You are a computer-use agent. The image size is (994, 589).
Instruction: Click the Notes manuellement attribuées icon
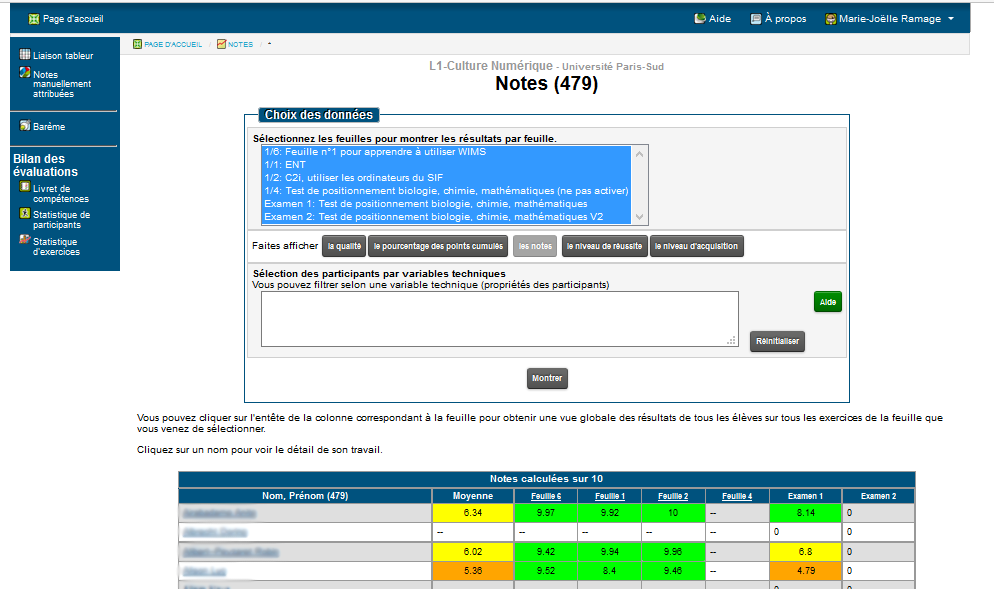(x=25, y=75)
